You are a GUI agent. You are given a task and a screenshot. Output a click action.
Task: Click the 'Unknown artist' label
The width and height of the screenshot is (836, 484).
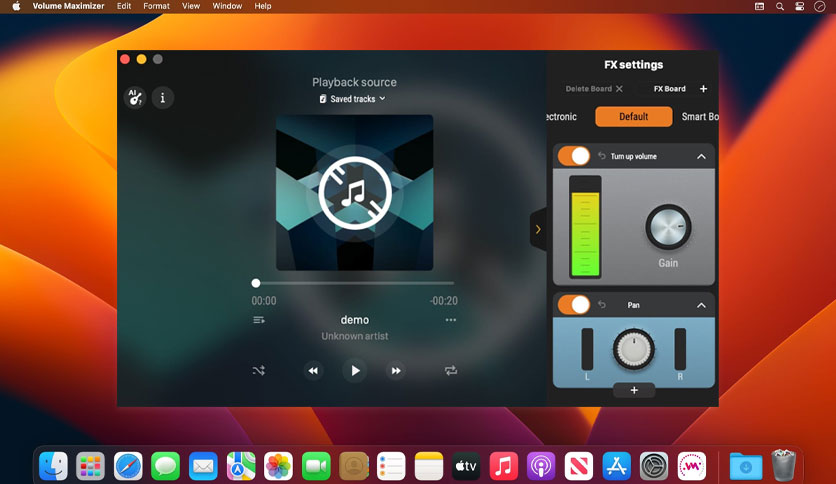pyautogui.click(x=355, y=336)
